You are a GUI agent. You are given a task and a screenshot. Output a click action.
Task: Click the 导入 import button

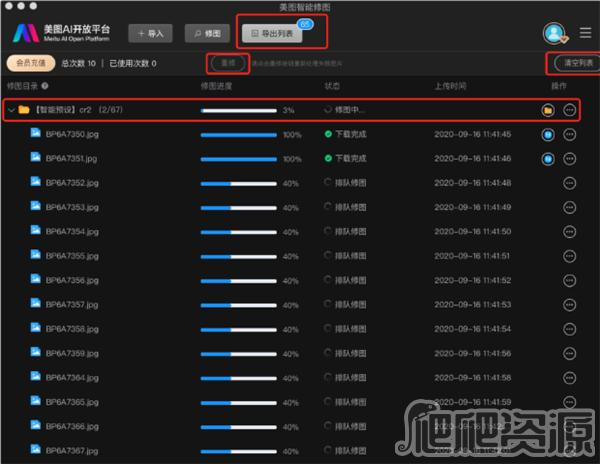(150, 33)
